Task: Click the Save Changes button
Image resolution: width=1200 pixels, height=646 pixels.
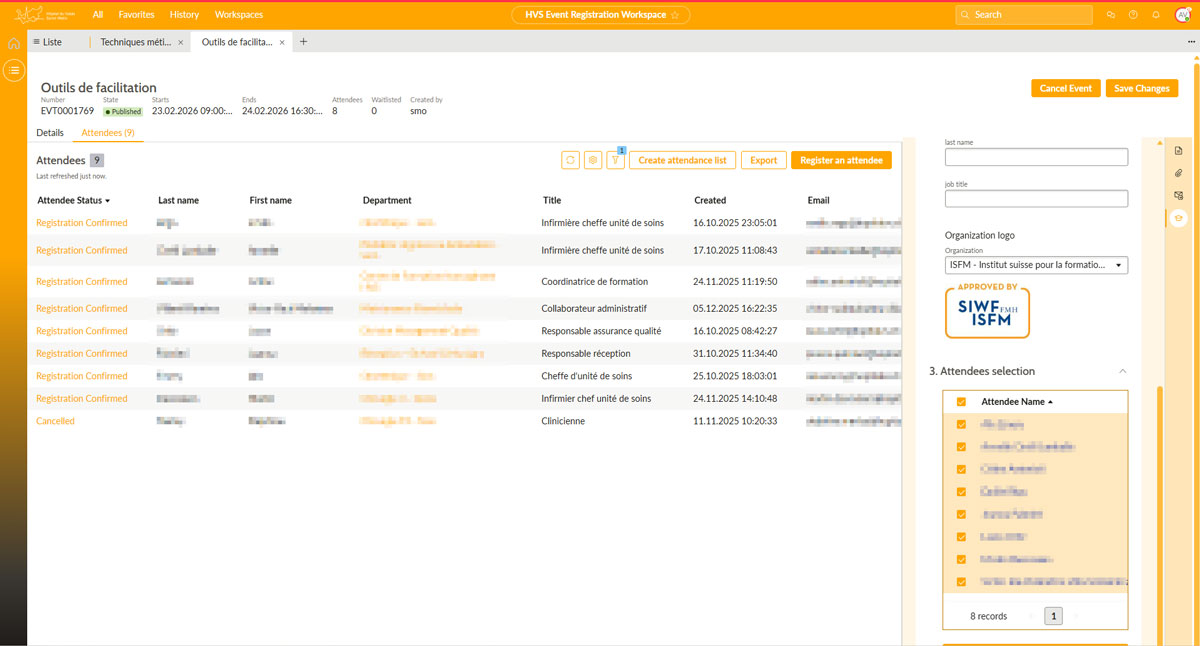Action: 1141,88
